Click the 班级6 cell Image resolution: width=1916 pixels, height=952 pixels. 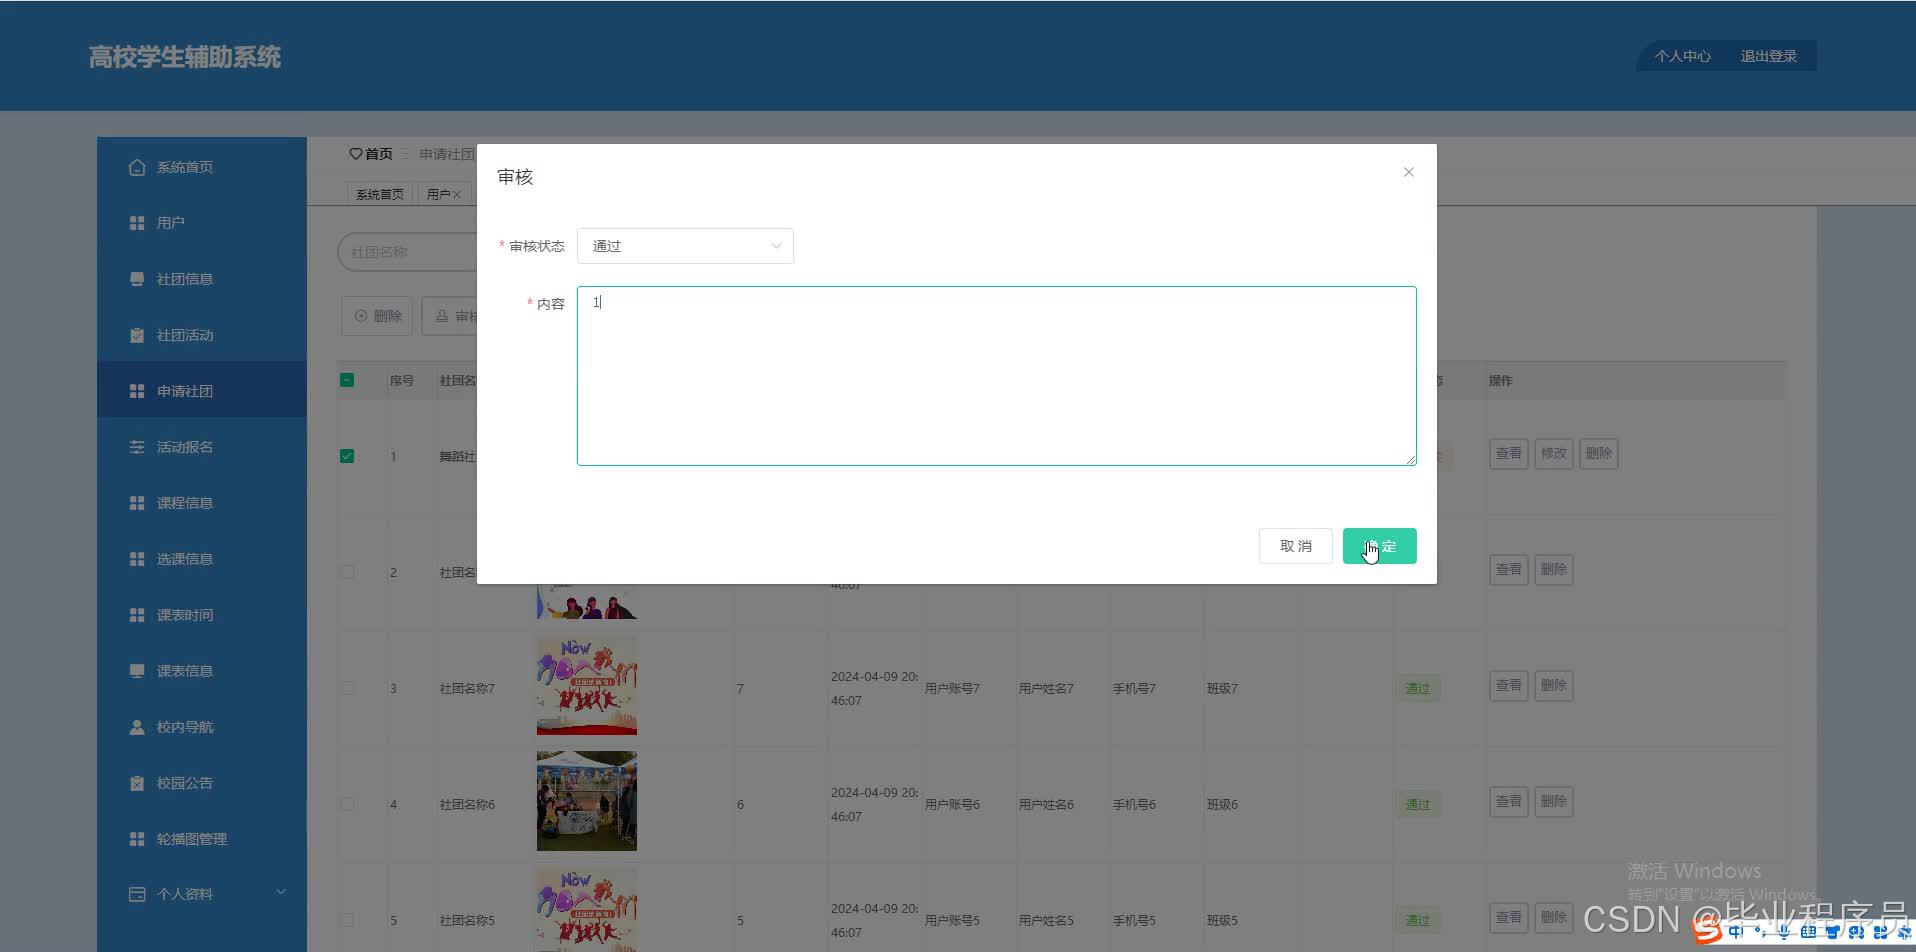(1222, 805)
